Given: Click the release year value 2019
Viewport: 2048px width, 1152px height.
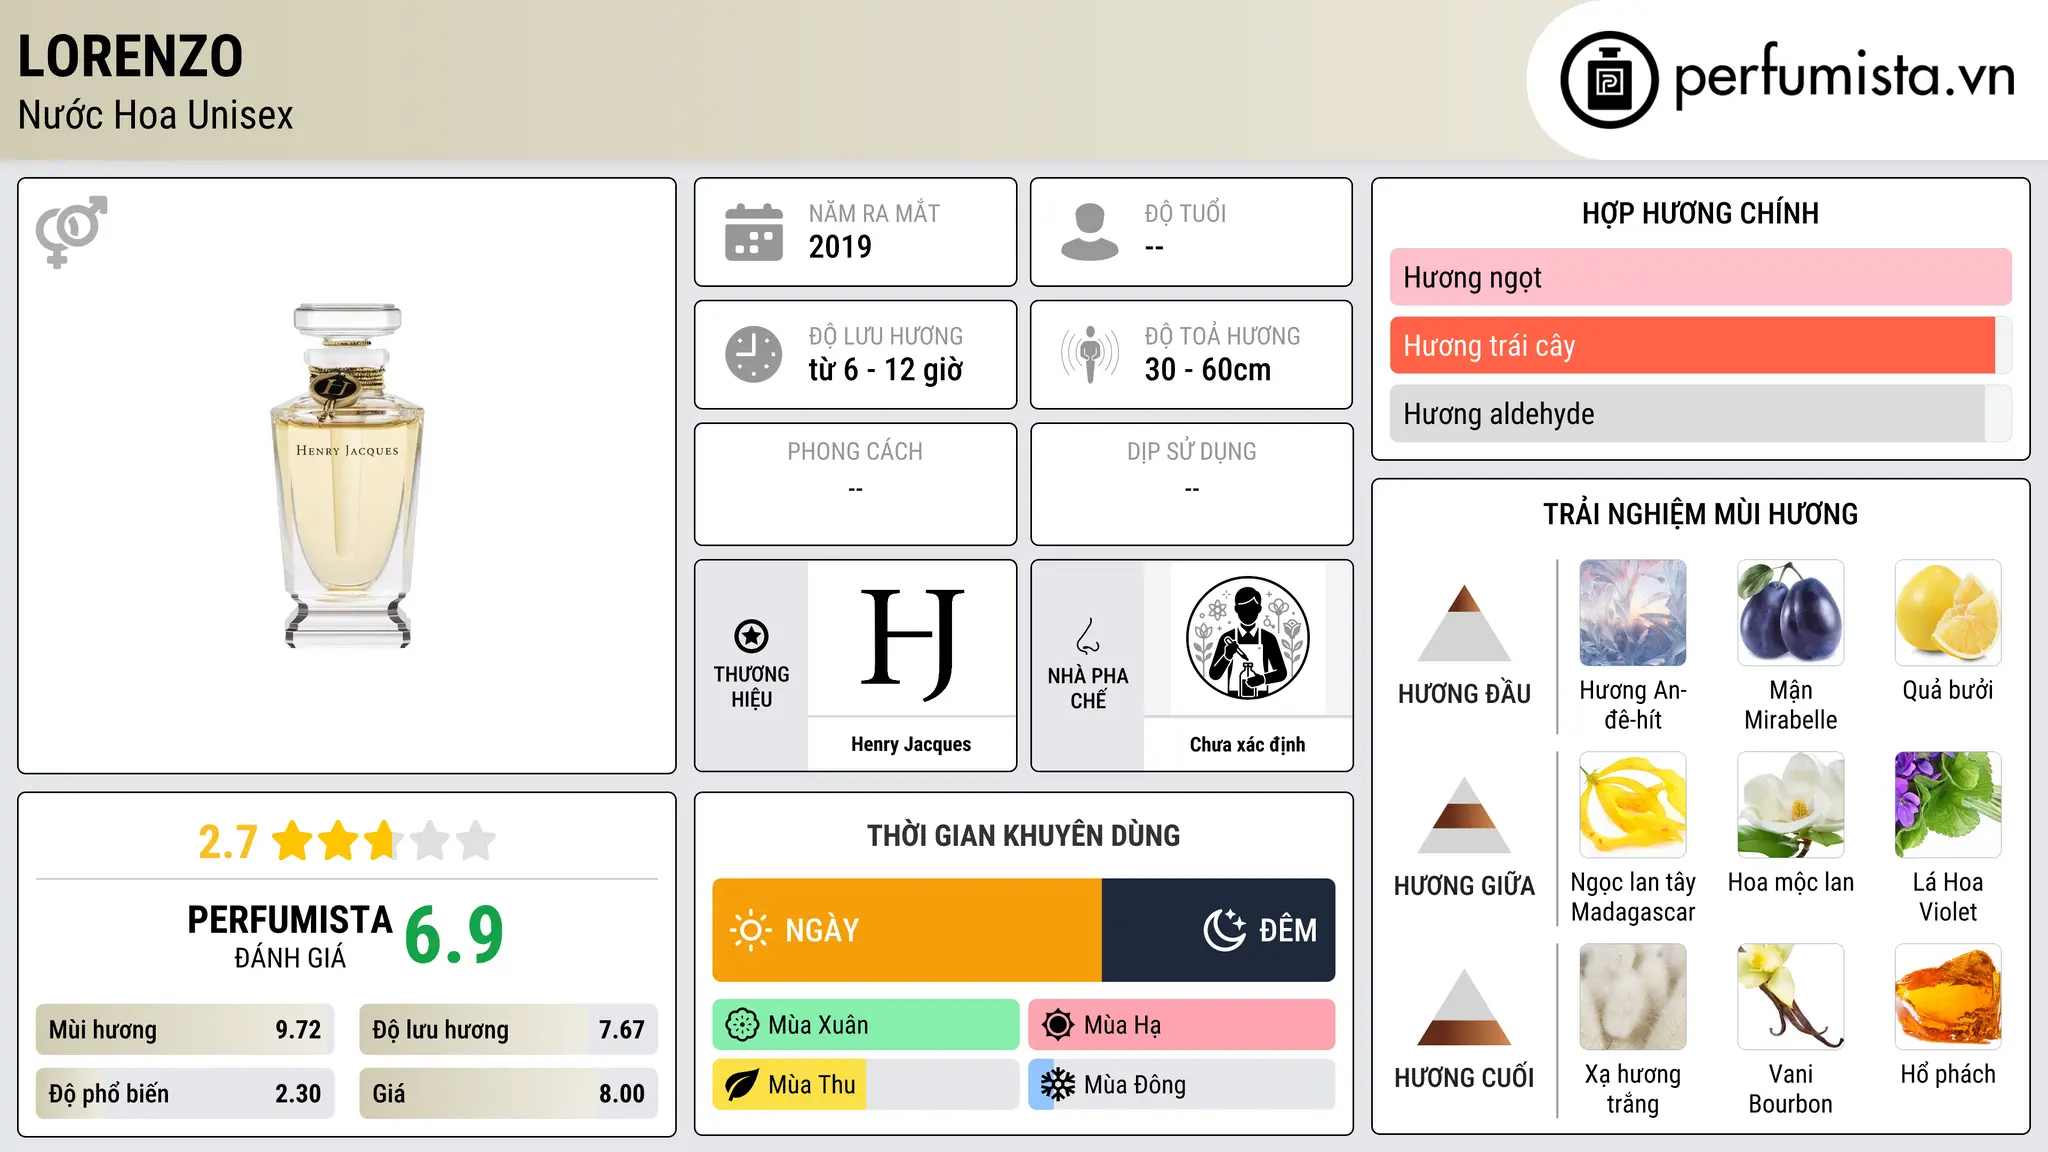Looking at the screenshot, I should click(x=840, y=247).
